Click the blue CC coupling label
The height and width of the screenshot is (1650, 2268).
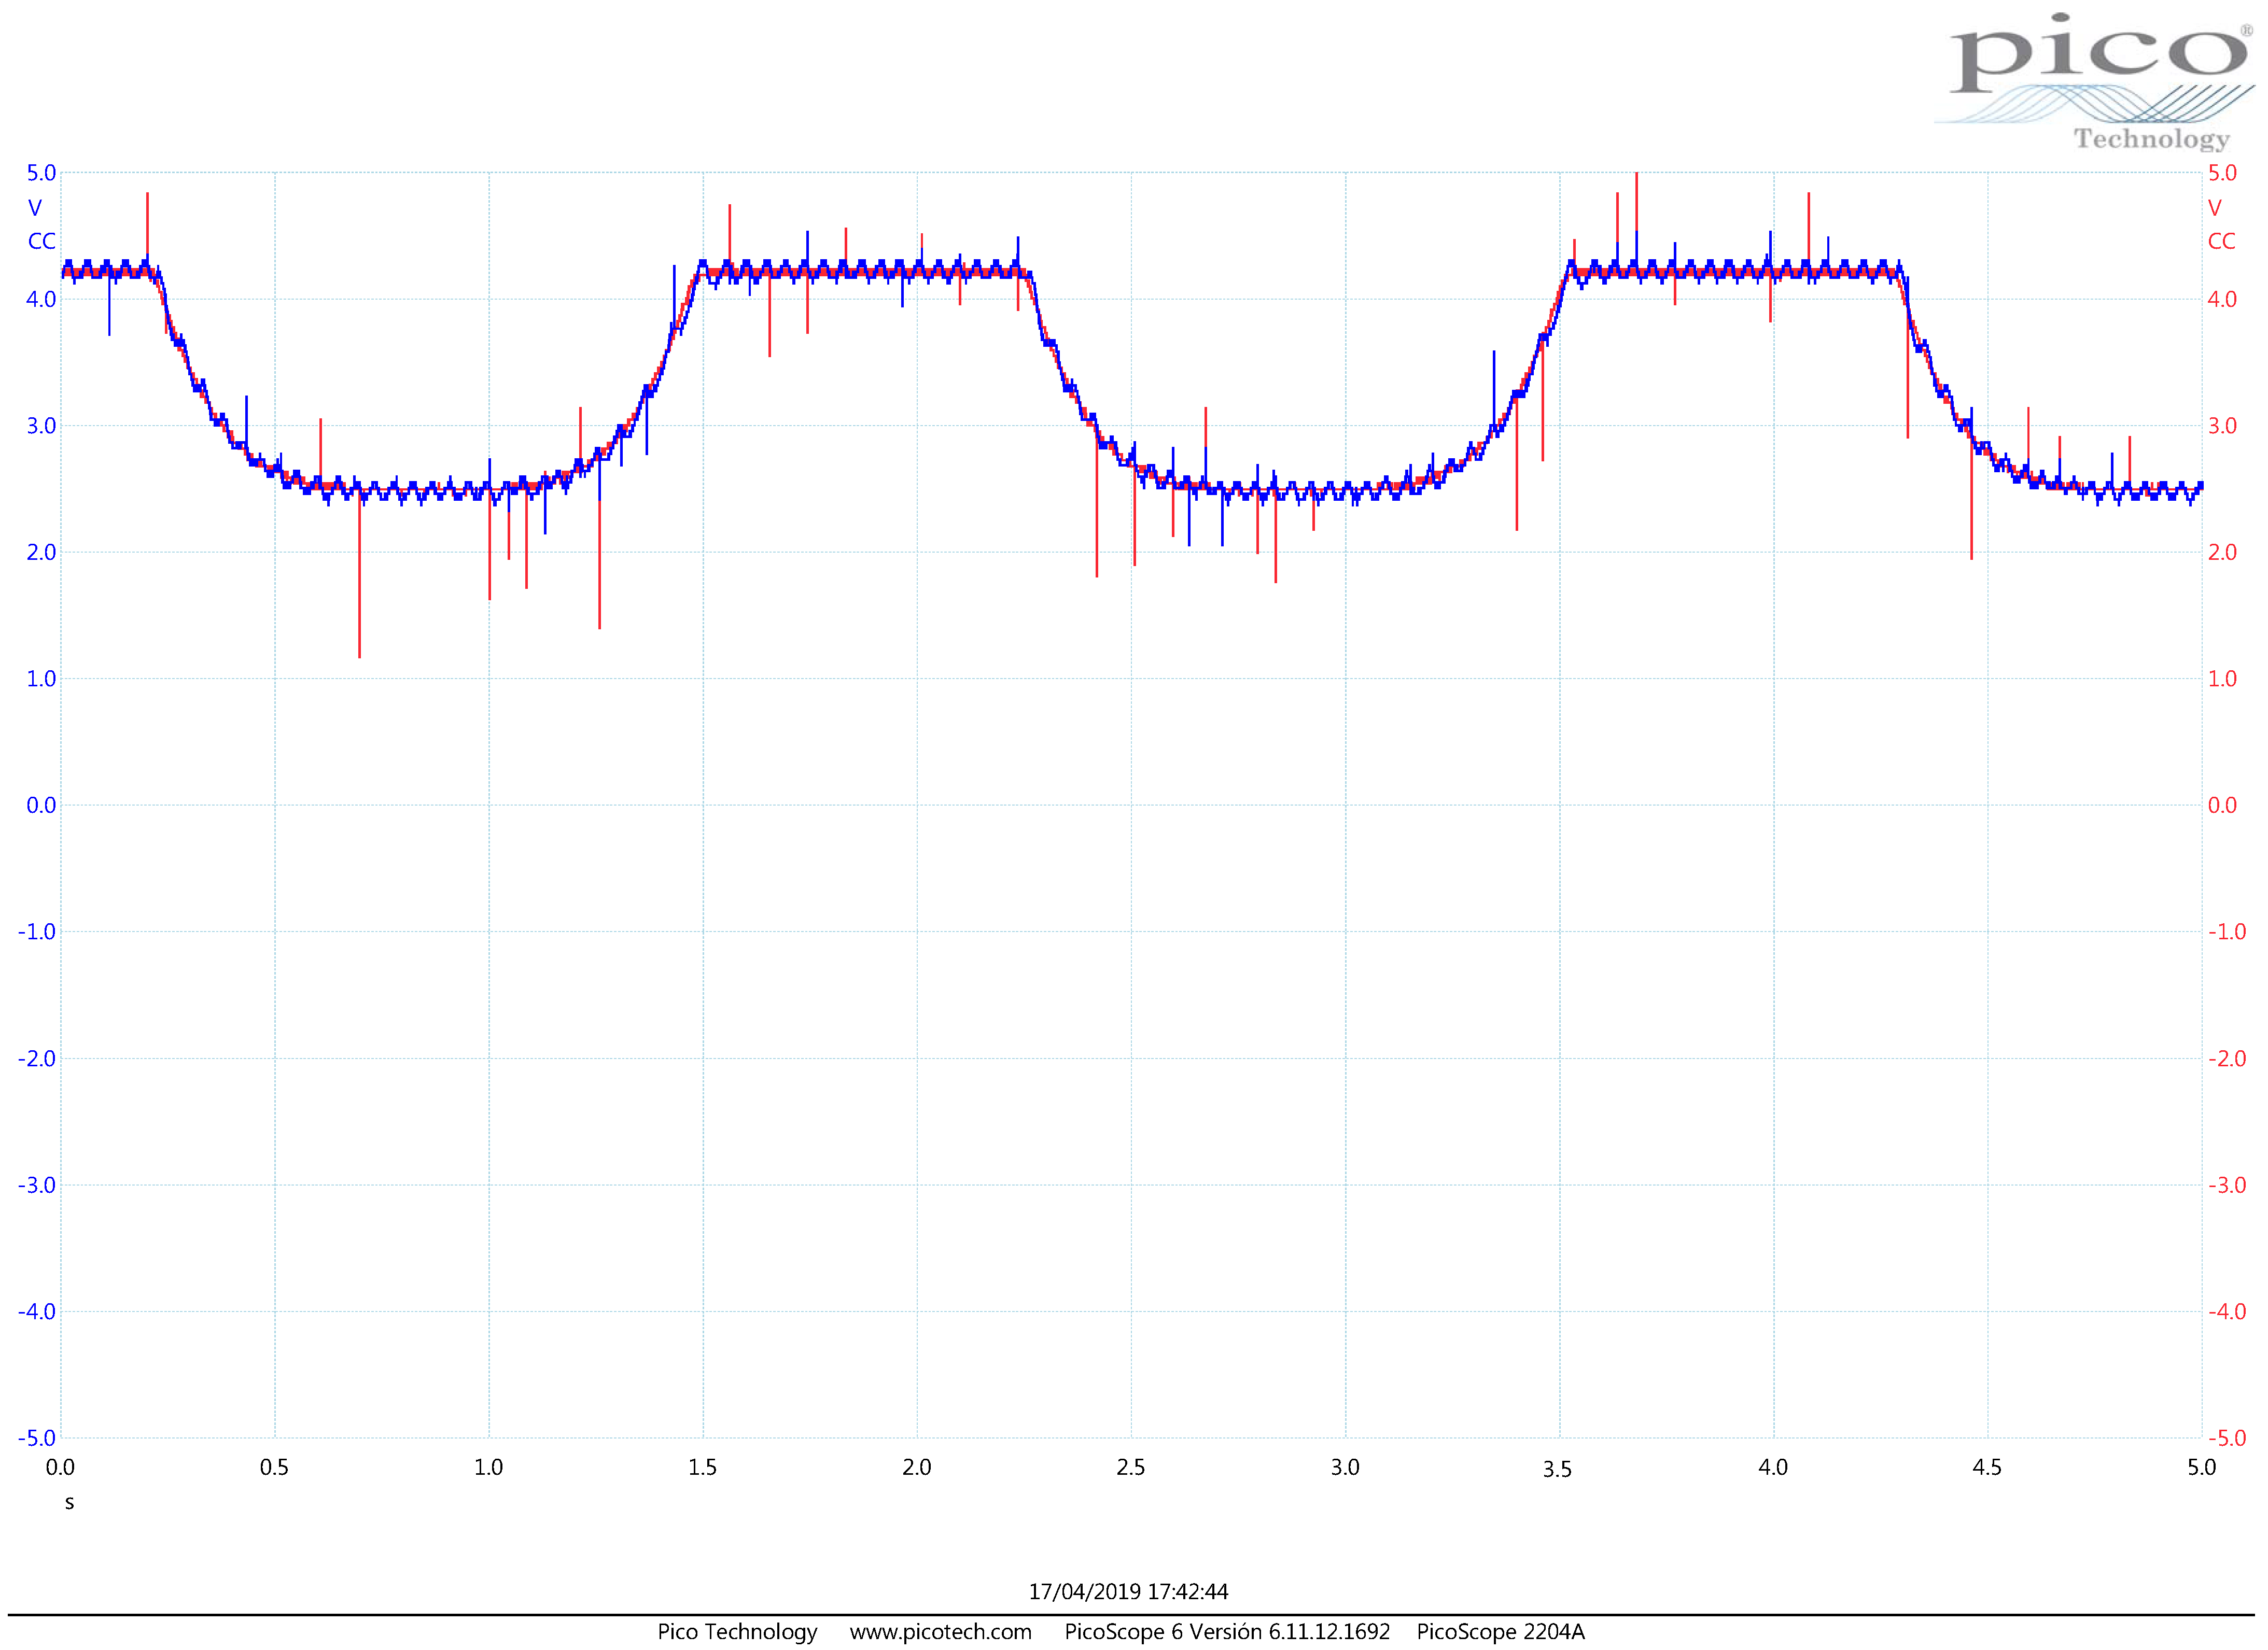pyautogui.click(x=41, y=241)
